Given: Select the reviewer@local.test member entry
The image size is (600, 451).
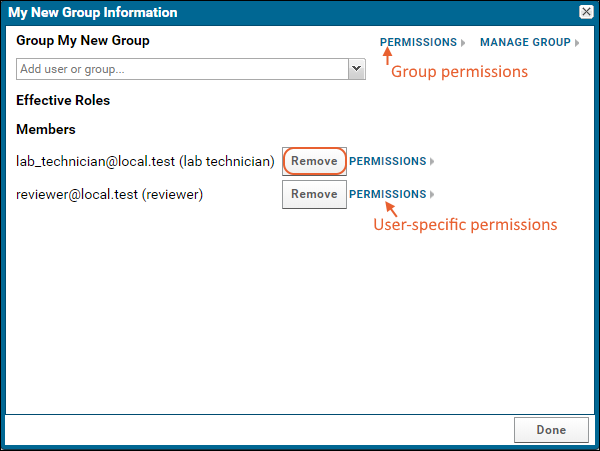Looking at the screenshot, I should (x=109, y=194).
